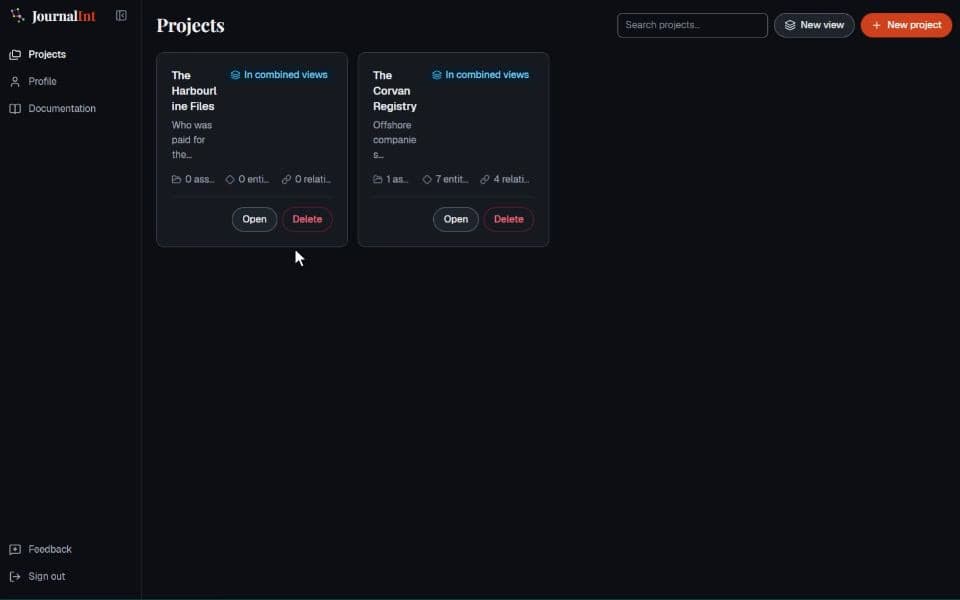The image size is (960, 600).
Task: Collapse the sidebar with the panel icon
Action: (121, 16)
